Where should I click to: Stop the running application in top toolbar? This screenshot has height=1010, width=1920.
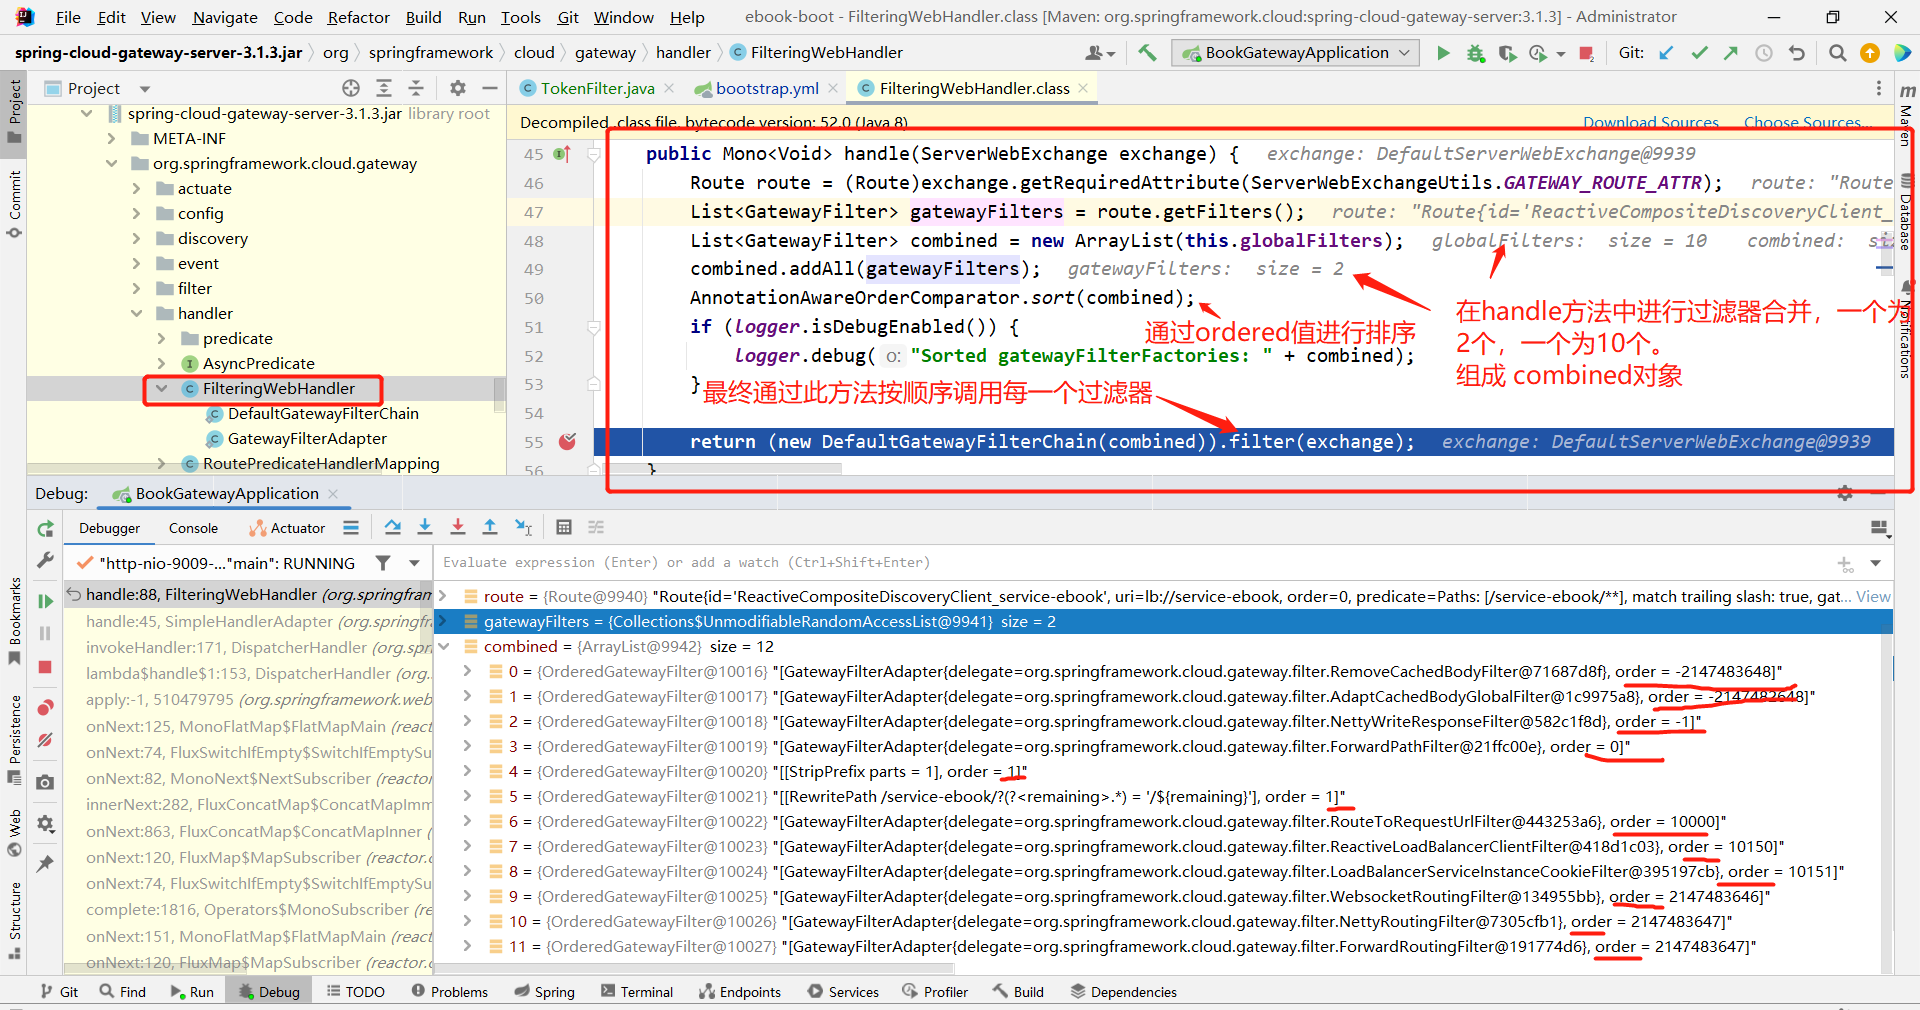point(1586,53)
